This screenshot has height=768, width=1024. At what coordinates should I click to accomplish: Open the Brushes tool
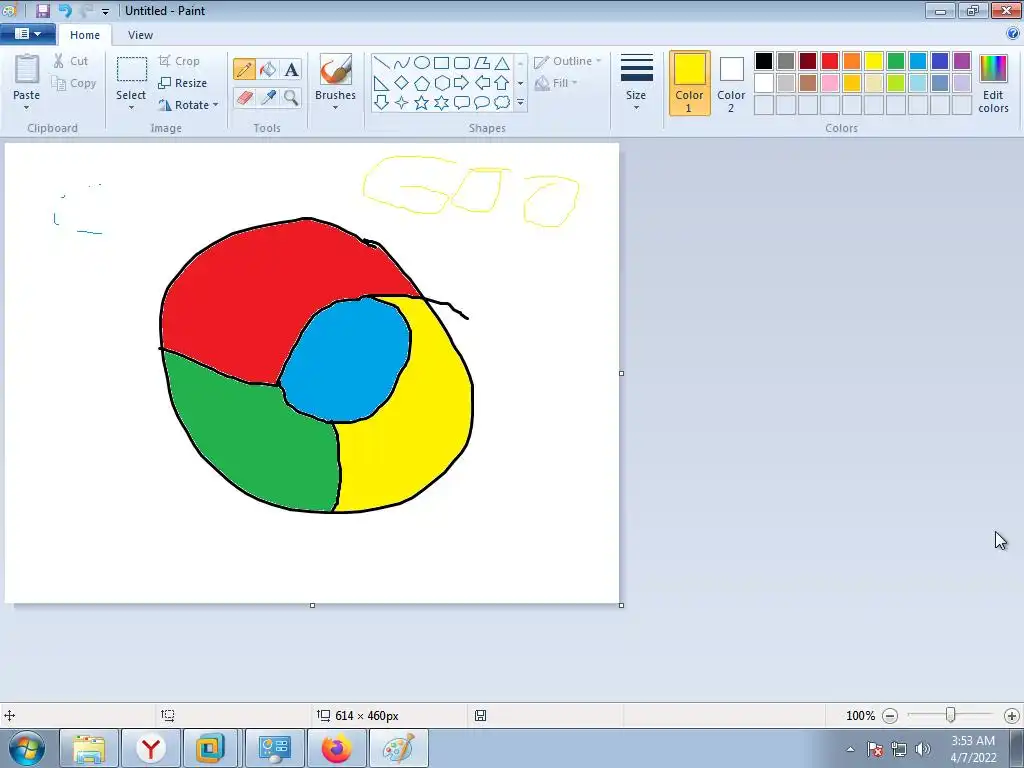(x=335, y=80)
